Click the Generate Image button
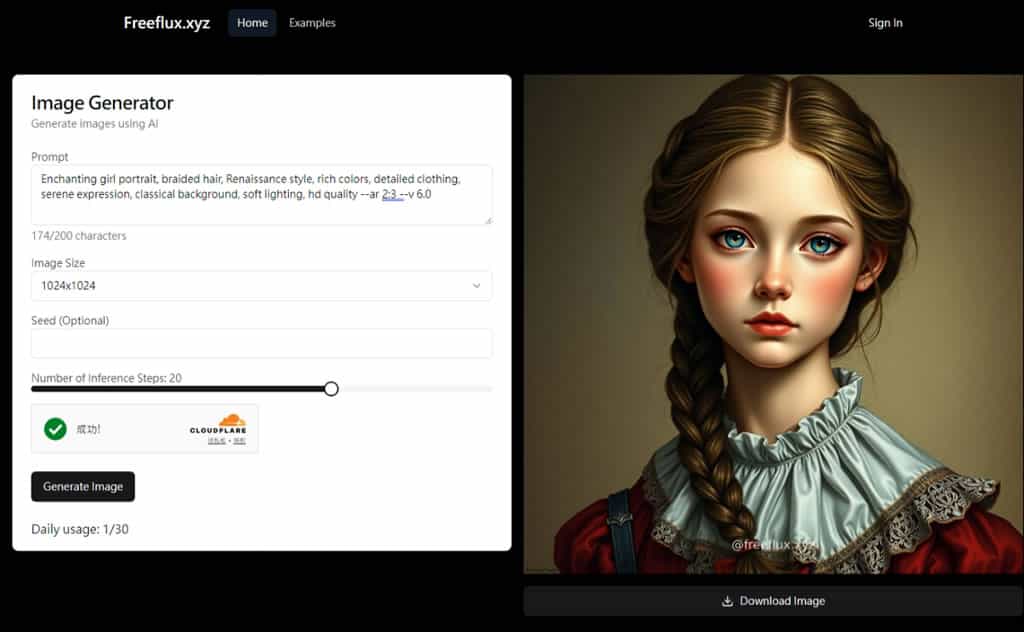The height and width of the screenshot is (632, 1024). pos(83,486)
